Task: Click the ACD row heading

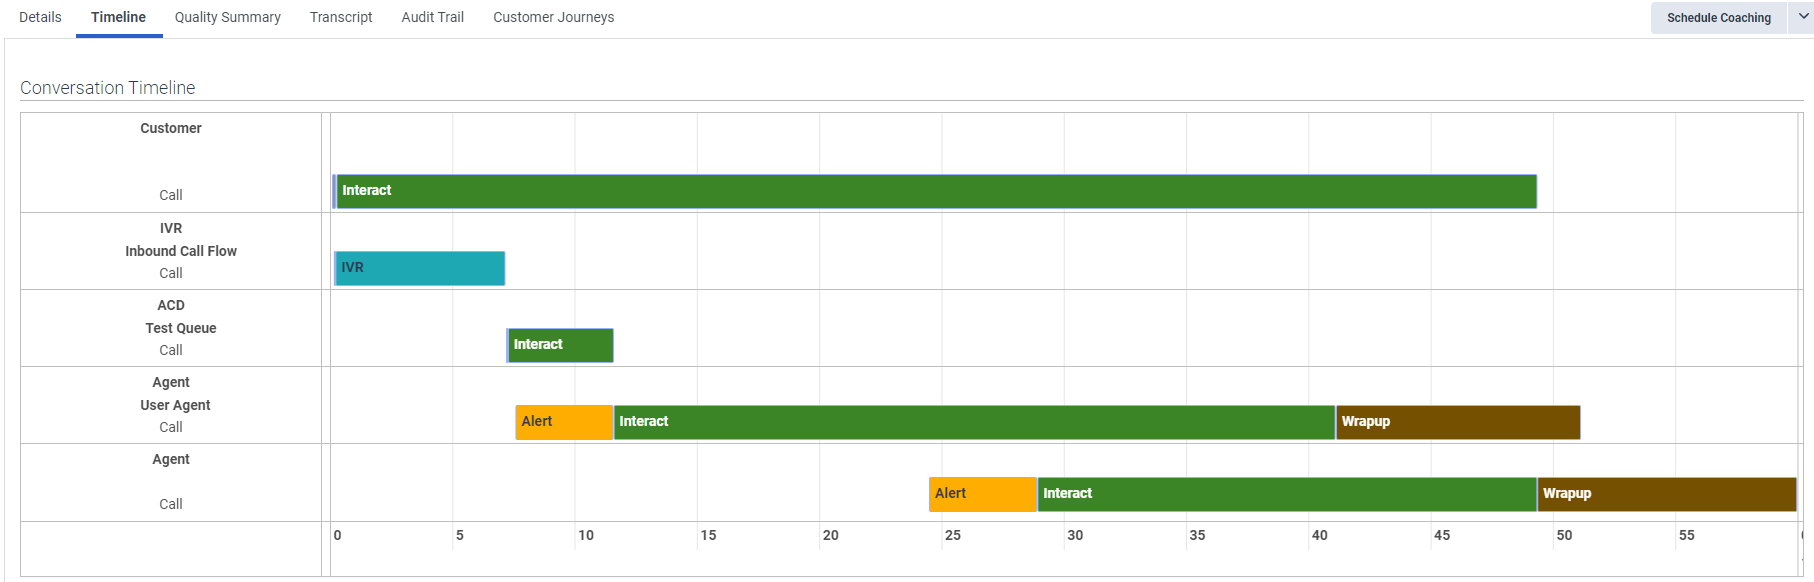Action: tap(171, 305)
